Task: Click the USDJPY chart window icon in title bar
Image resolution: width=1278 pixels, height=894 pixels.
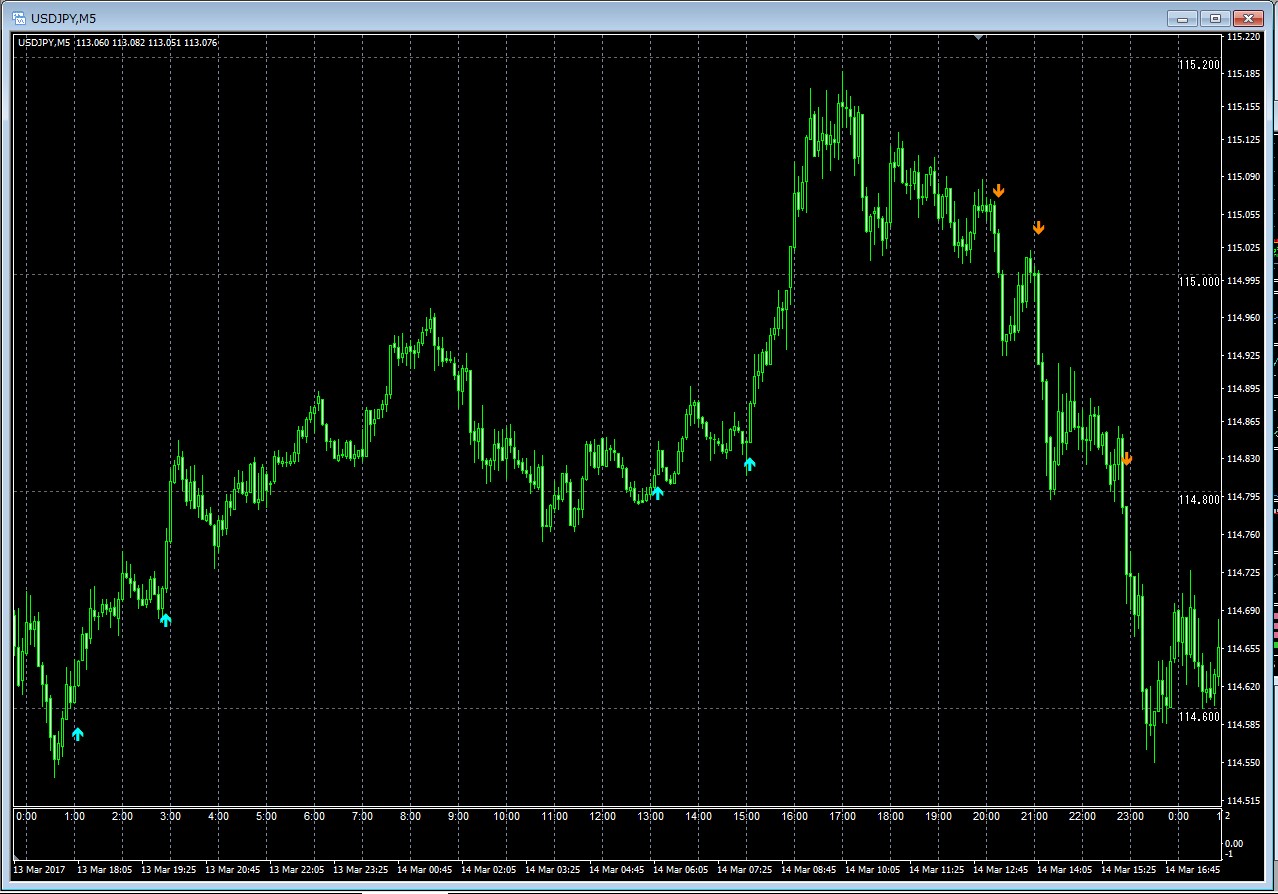Action: 18,18
